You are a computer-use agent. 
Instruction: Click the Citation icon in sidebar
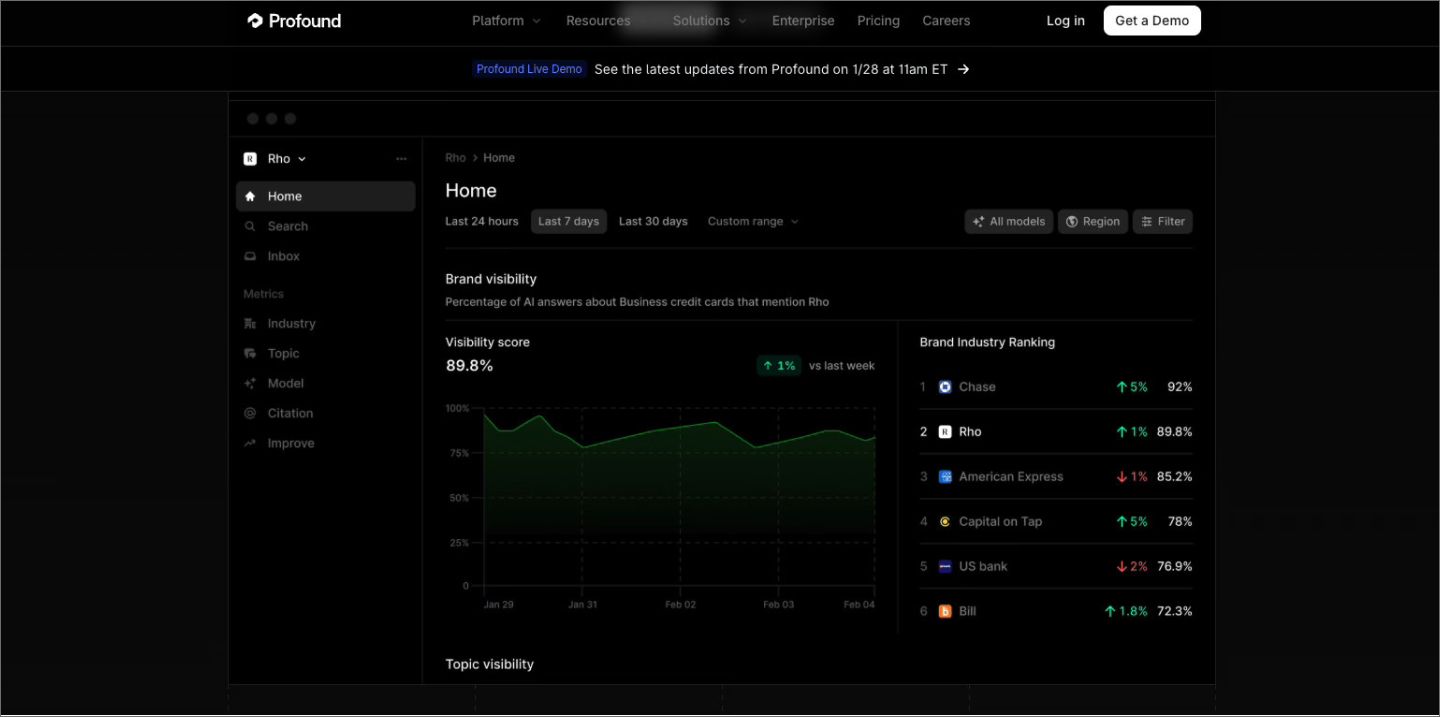pos(250,413)
